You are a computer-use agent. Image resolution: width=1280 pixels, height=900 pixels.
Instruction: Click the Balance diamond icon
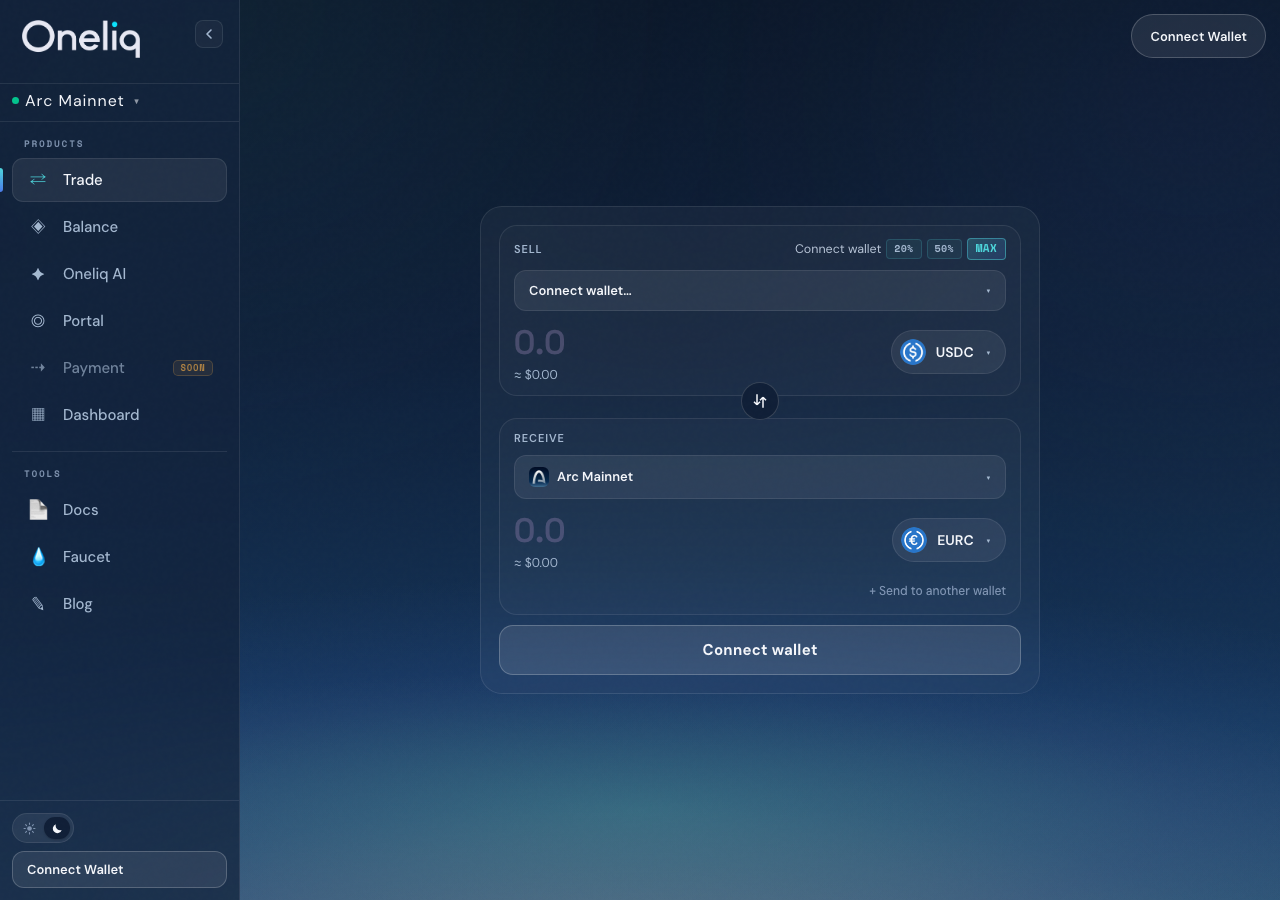pos(38,227)
